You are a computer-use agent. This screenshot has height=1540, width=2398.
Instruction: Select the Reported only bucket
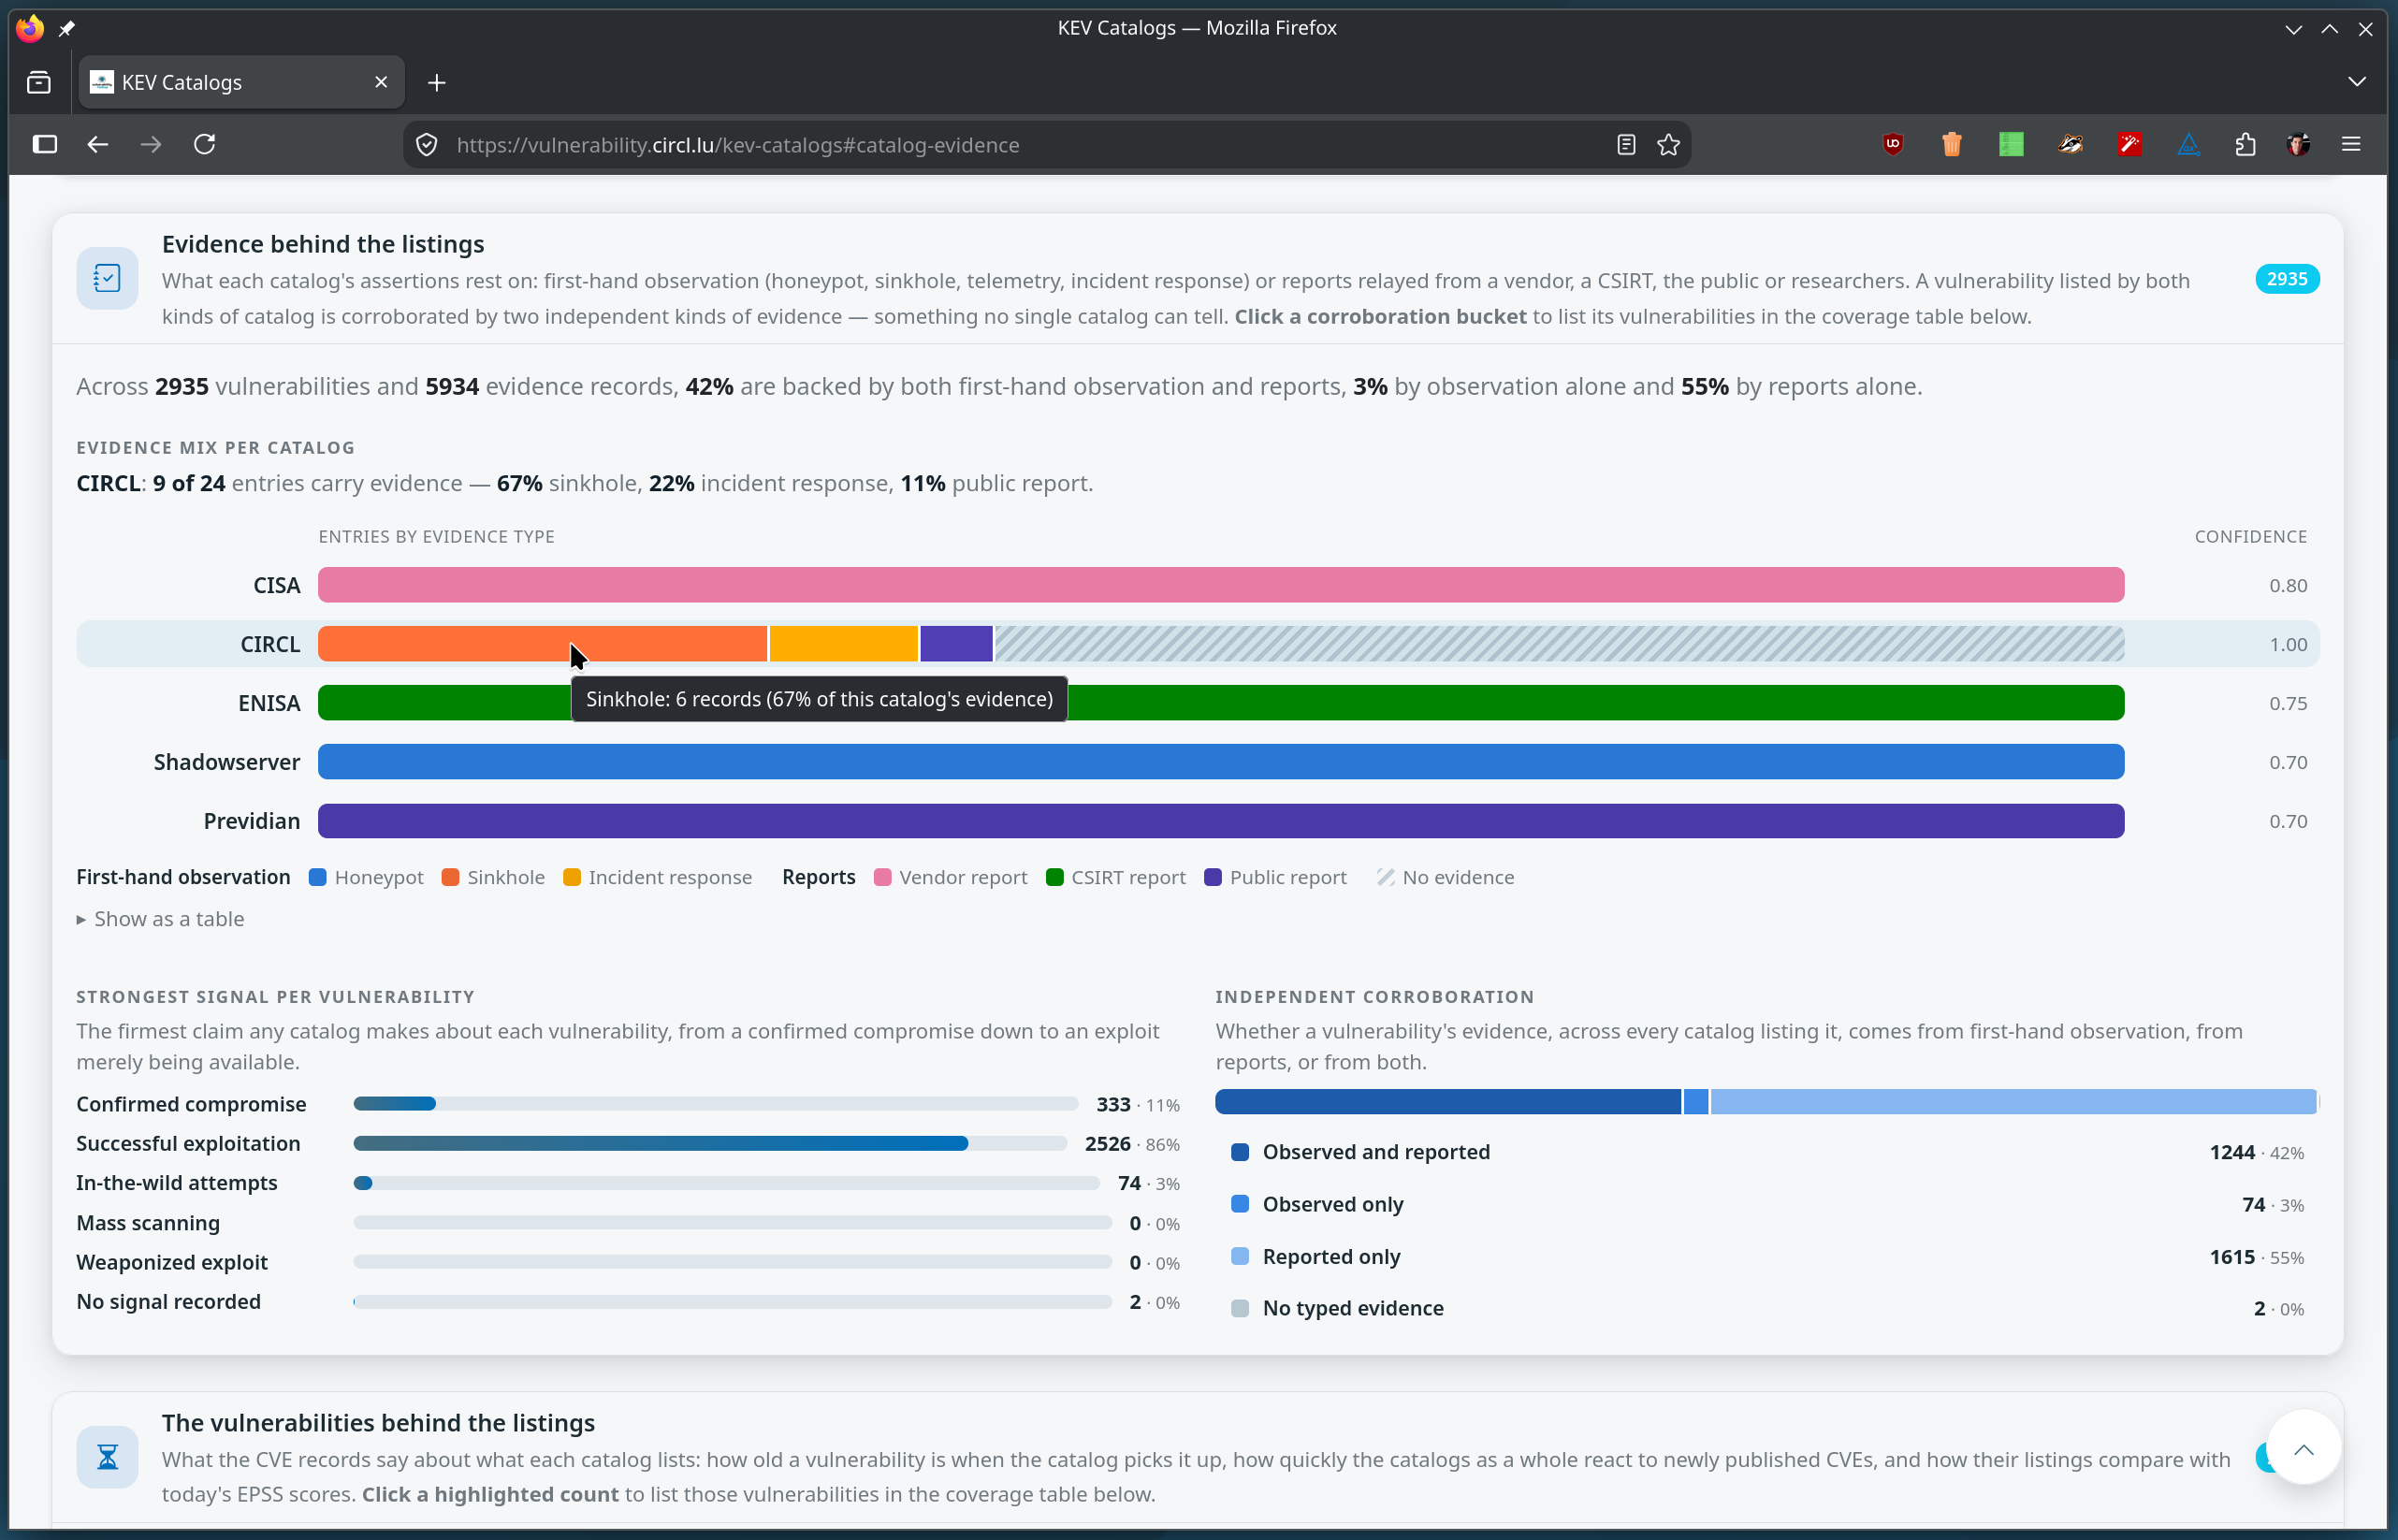(1767, 1256)
